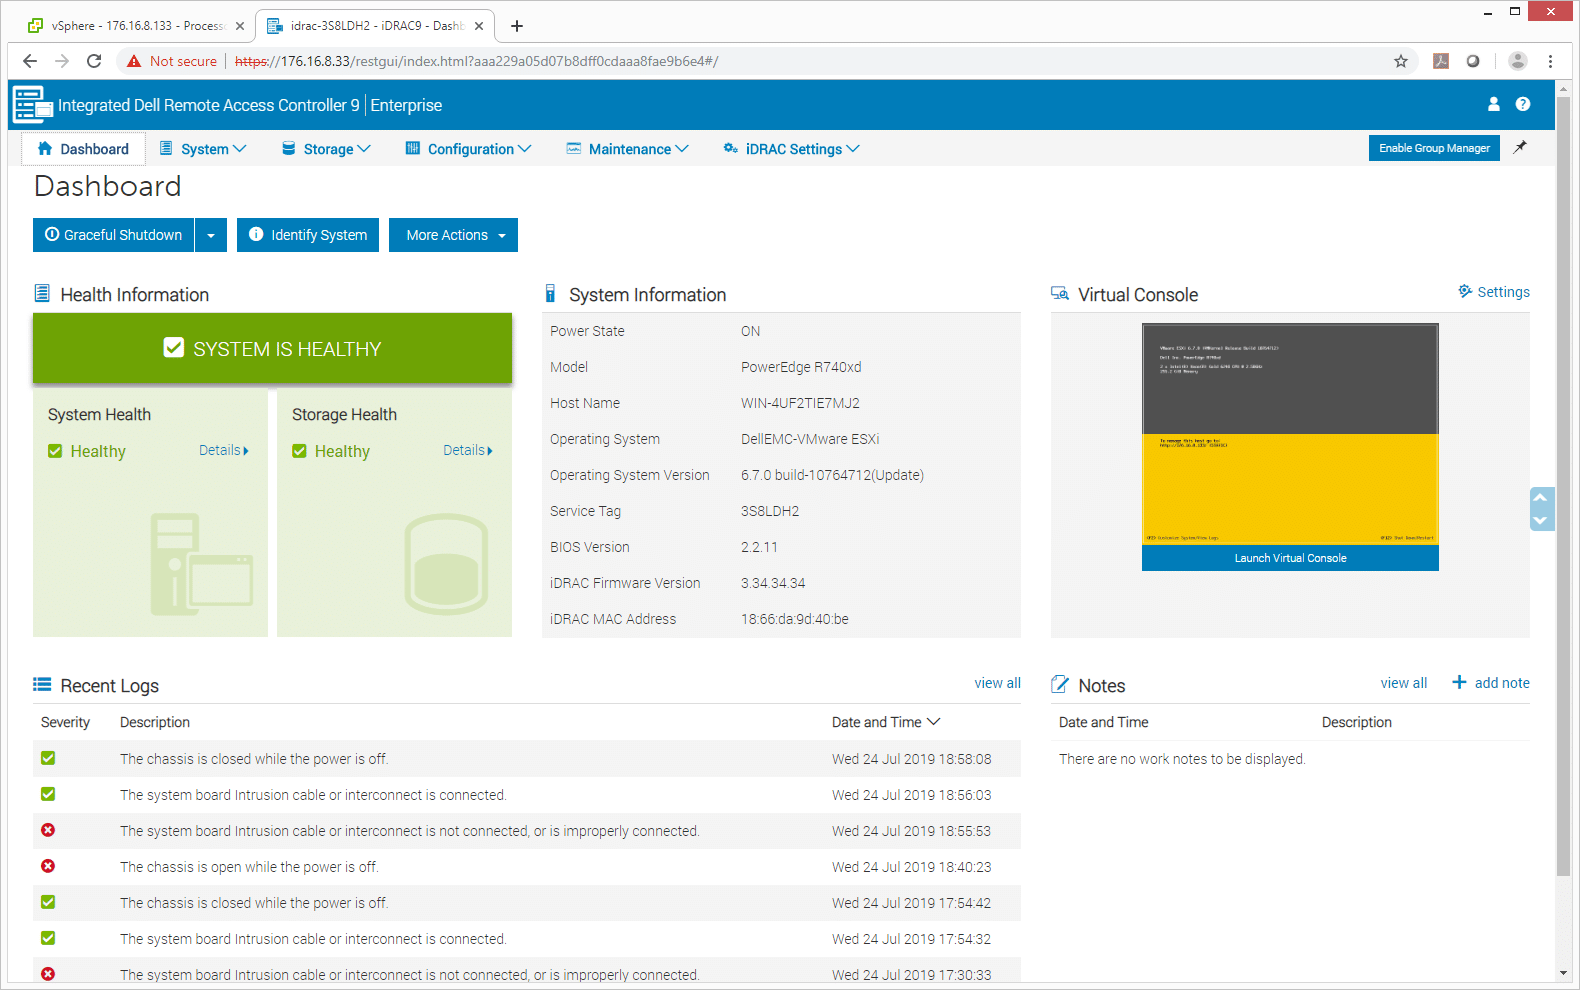Screen dimensions: 1580x990
Task: Click the virtual console preview thumbnail
Action: [1290, 434]
